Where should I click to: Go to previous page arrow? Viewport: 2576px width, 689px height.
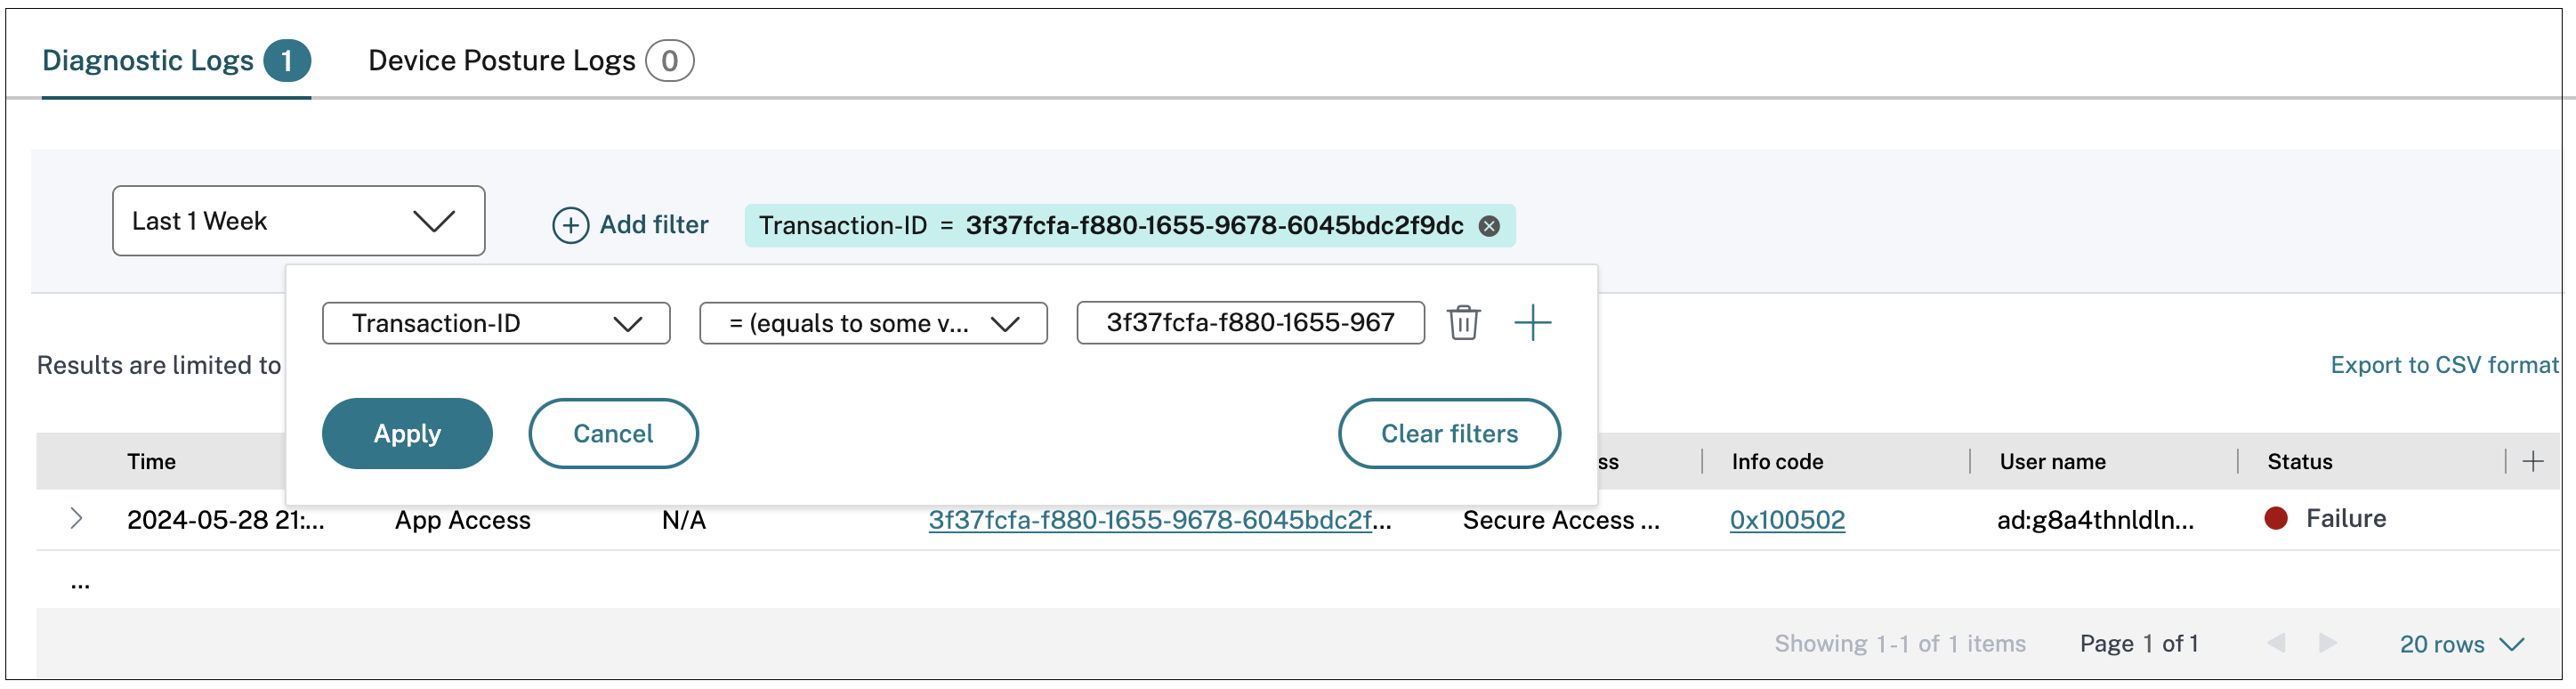[x=2277, y=643]
